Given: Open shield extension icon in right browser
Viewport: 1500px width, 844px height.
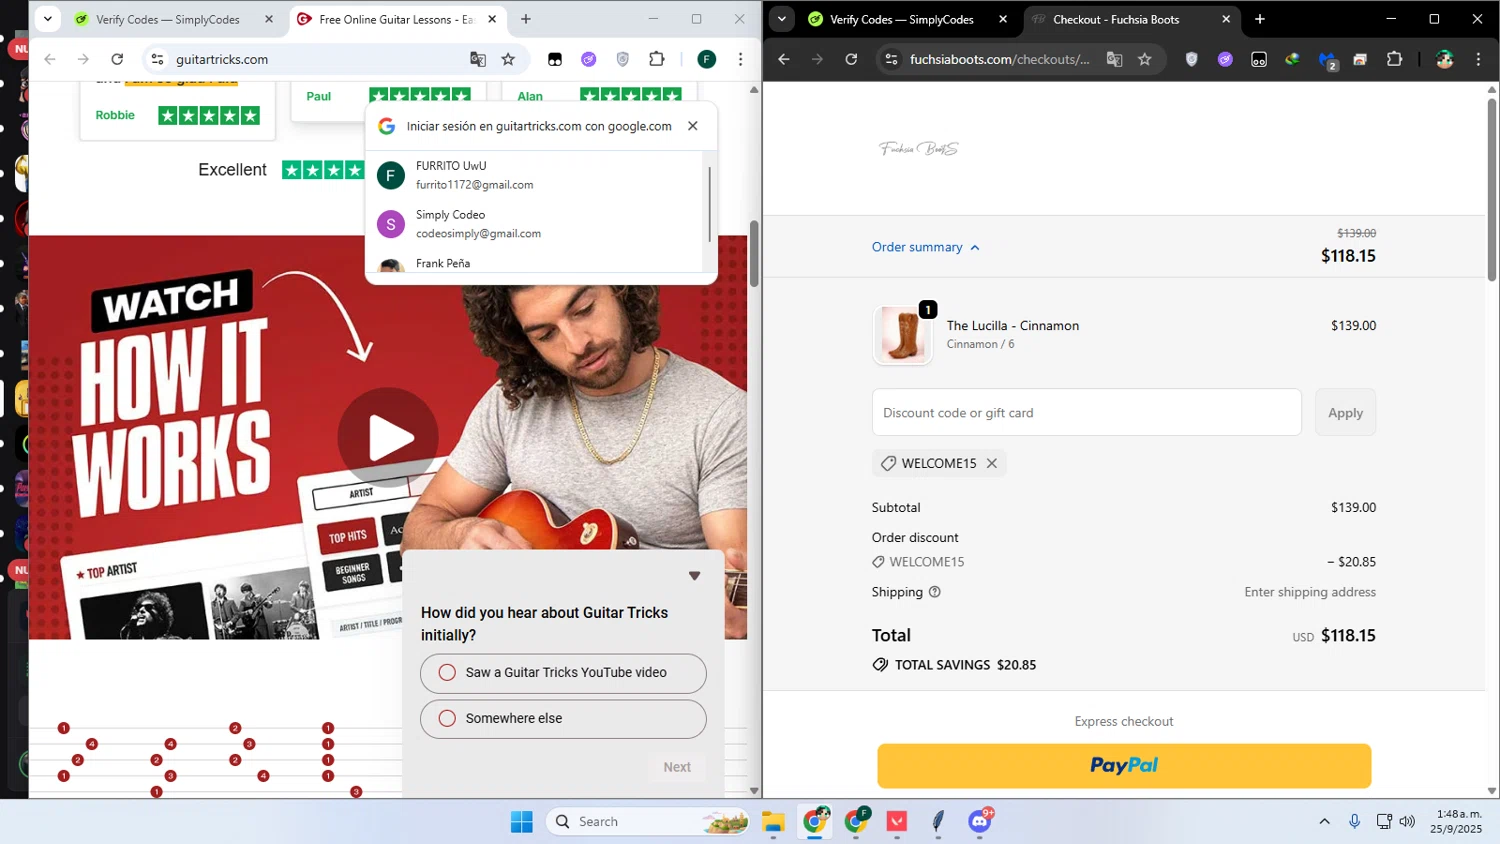Looking at the screenshot, I should (x=1191, y=59).
